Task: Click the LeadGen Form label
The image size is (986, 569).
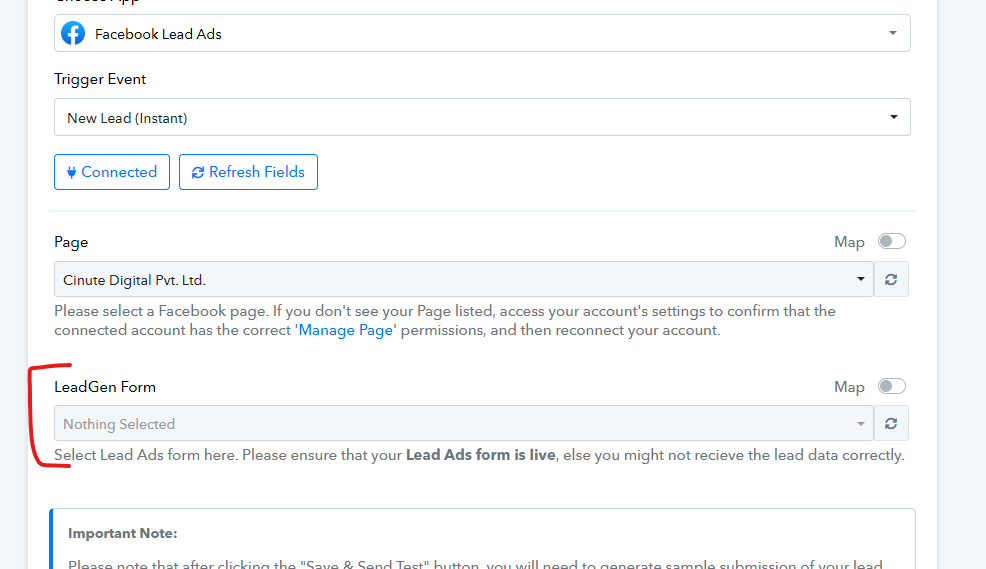Action: (x=105, y=387)
